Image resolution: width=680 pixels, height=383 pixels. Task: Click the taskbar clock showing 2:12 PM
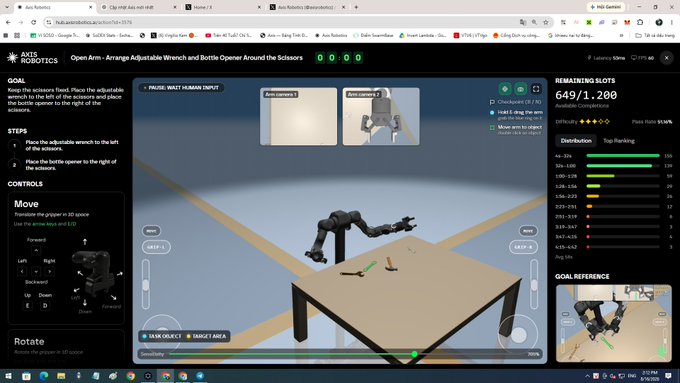click(x=650, y=376)
